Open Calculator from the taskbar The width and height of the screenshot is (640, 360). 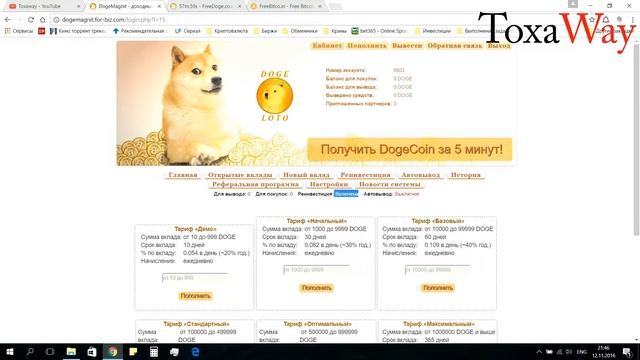(x=154, y=352)
